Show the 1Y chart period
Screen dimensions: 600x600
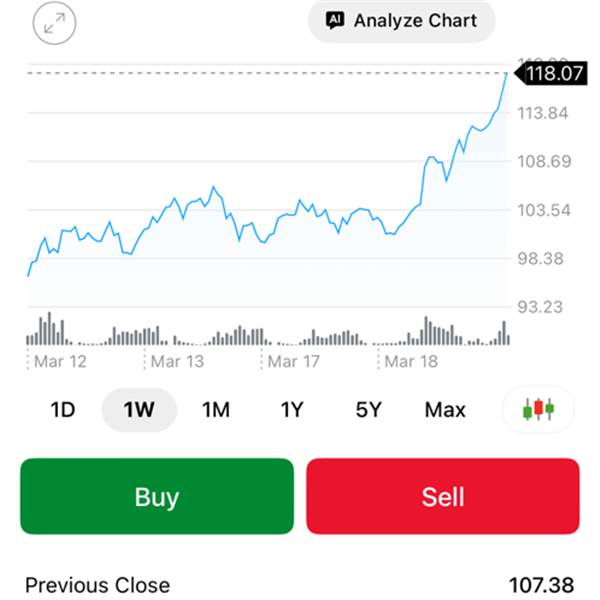(292, 409)
